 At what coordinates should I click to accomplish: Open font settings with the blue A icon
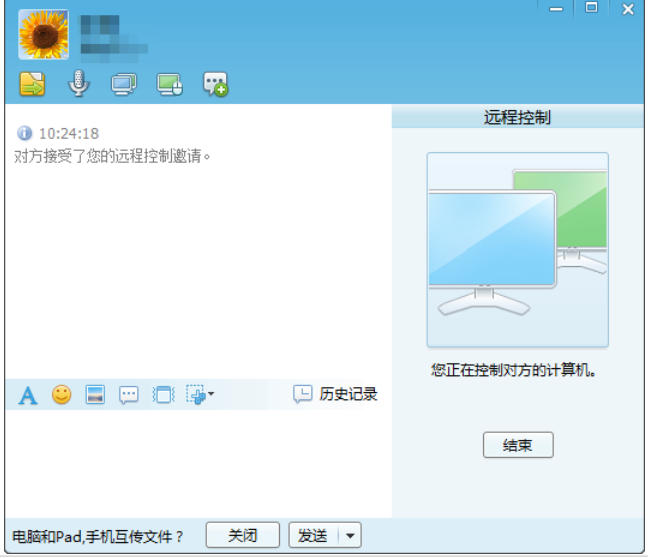point(28,395)
